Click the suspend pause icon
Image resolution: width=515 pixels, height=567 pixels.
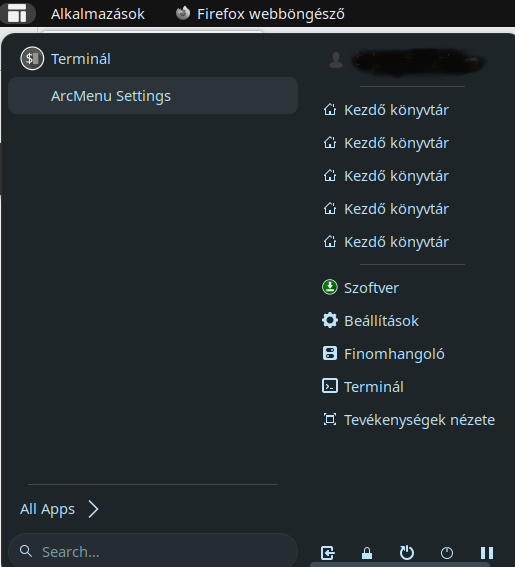487,553
